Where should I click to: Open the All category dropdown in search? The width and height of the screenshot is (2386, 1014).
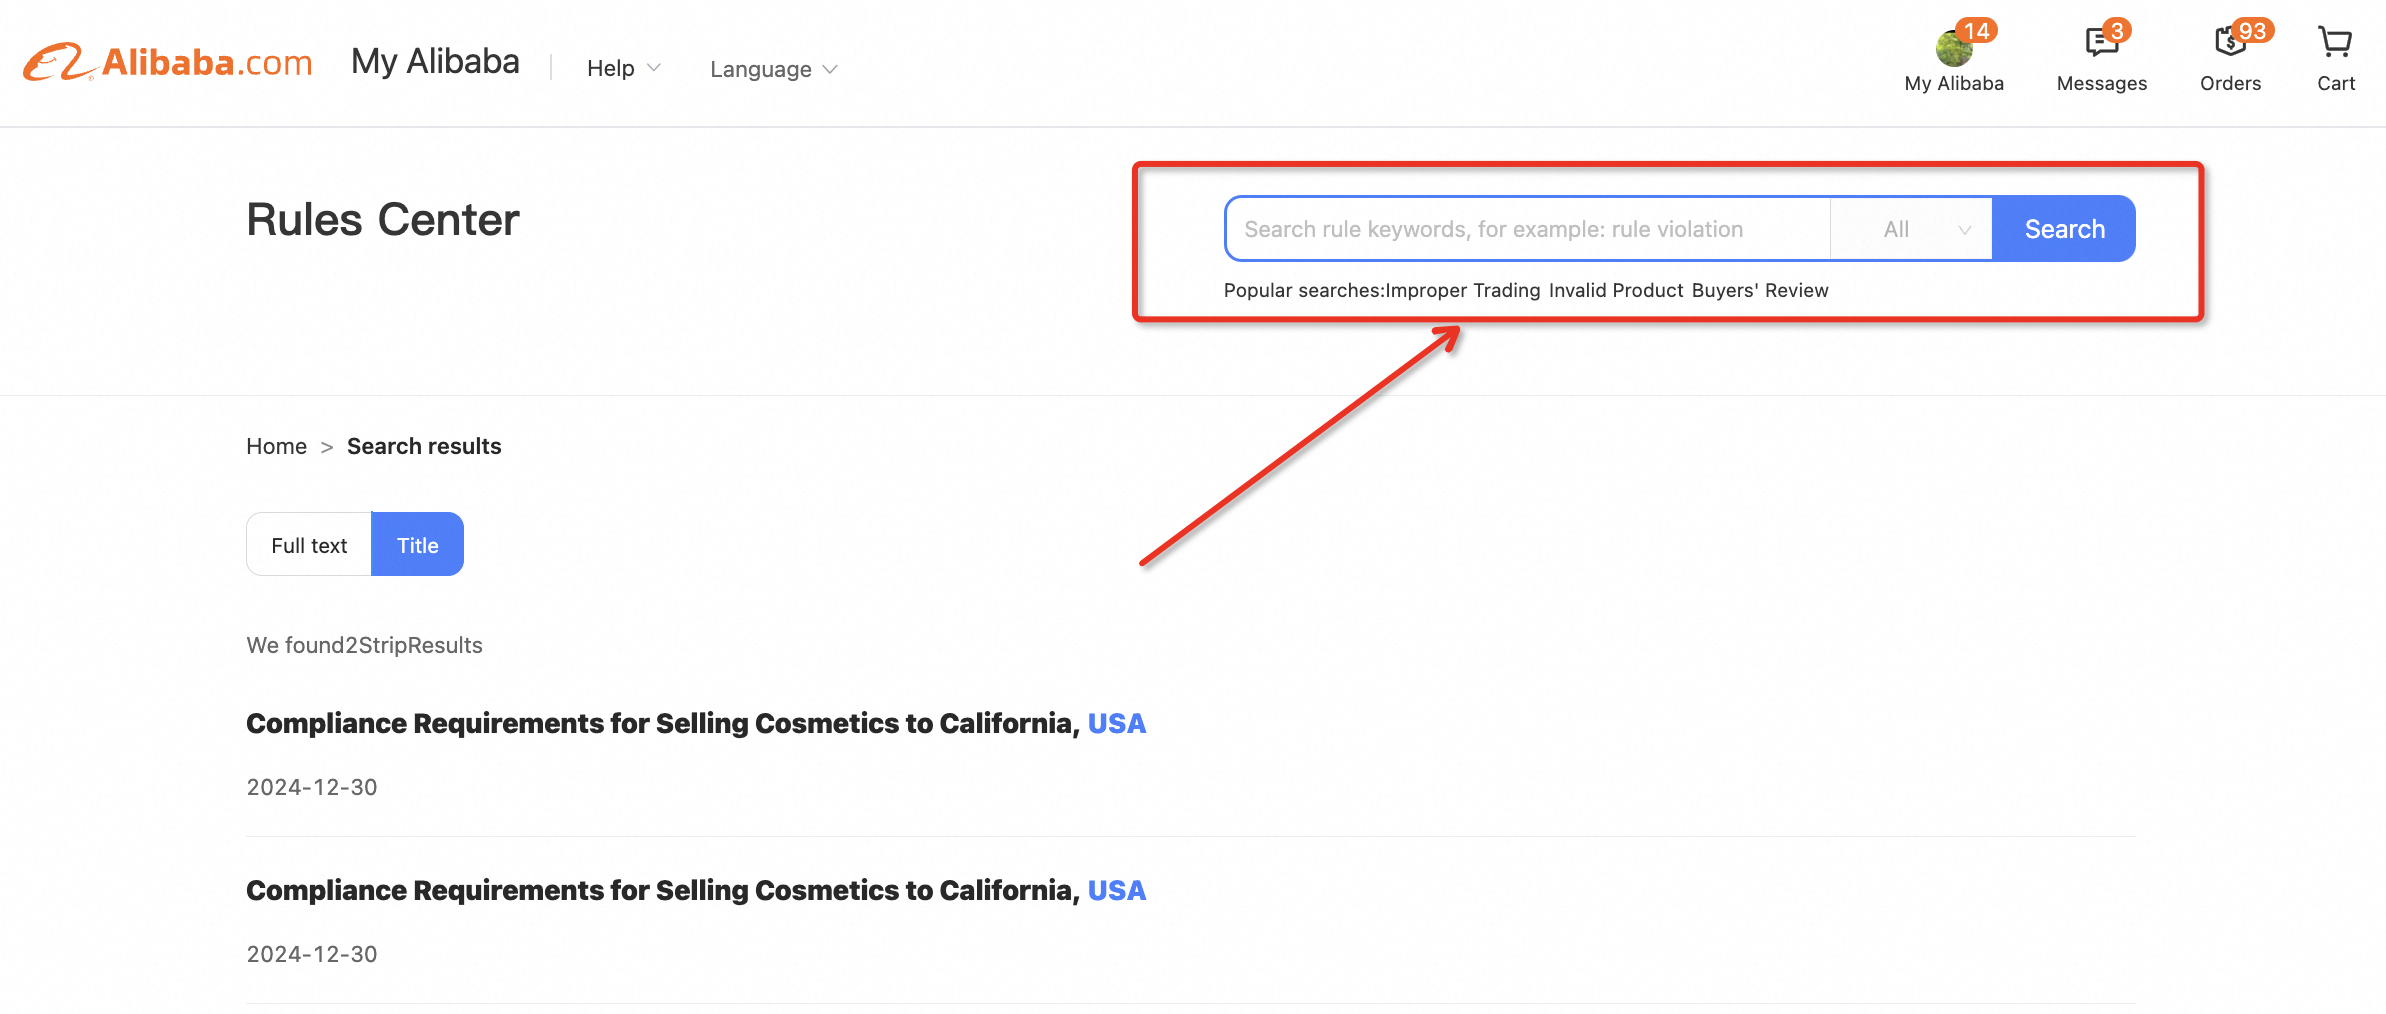(x=1911, y=229)
